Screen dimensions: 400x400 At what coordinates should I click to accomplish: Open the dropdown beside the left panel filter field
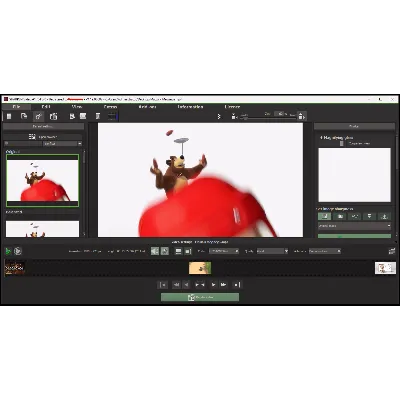(63, 144)
